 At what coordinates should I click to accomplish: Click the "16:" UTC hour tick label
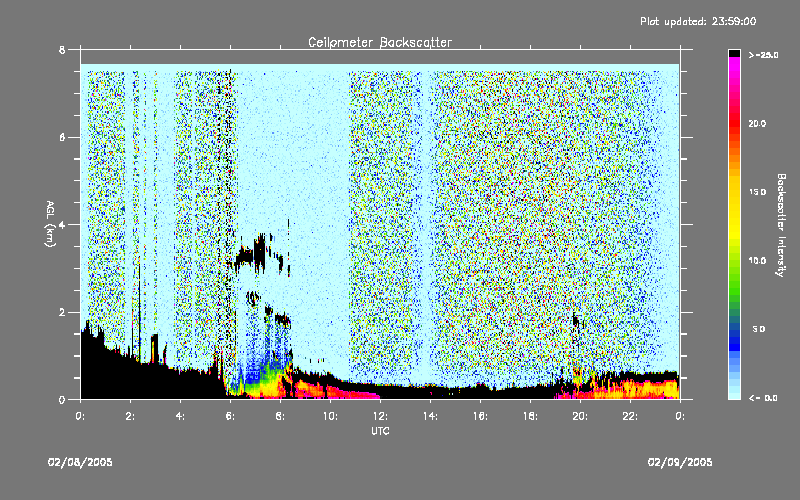(x=480, y=416)
